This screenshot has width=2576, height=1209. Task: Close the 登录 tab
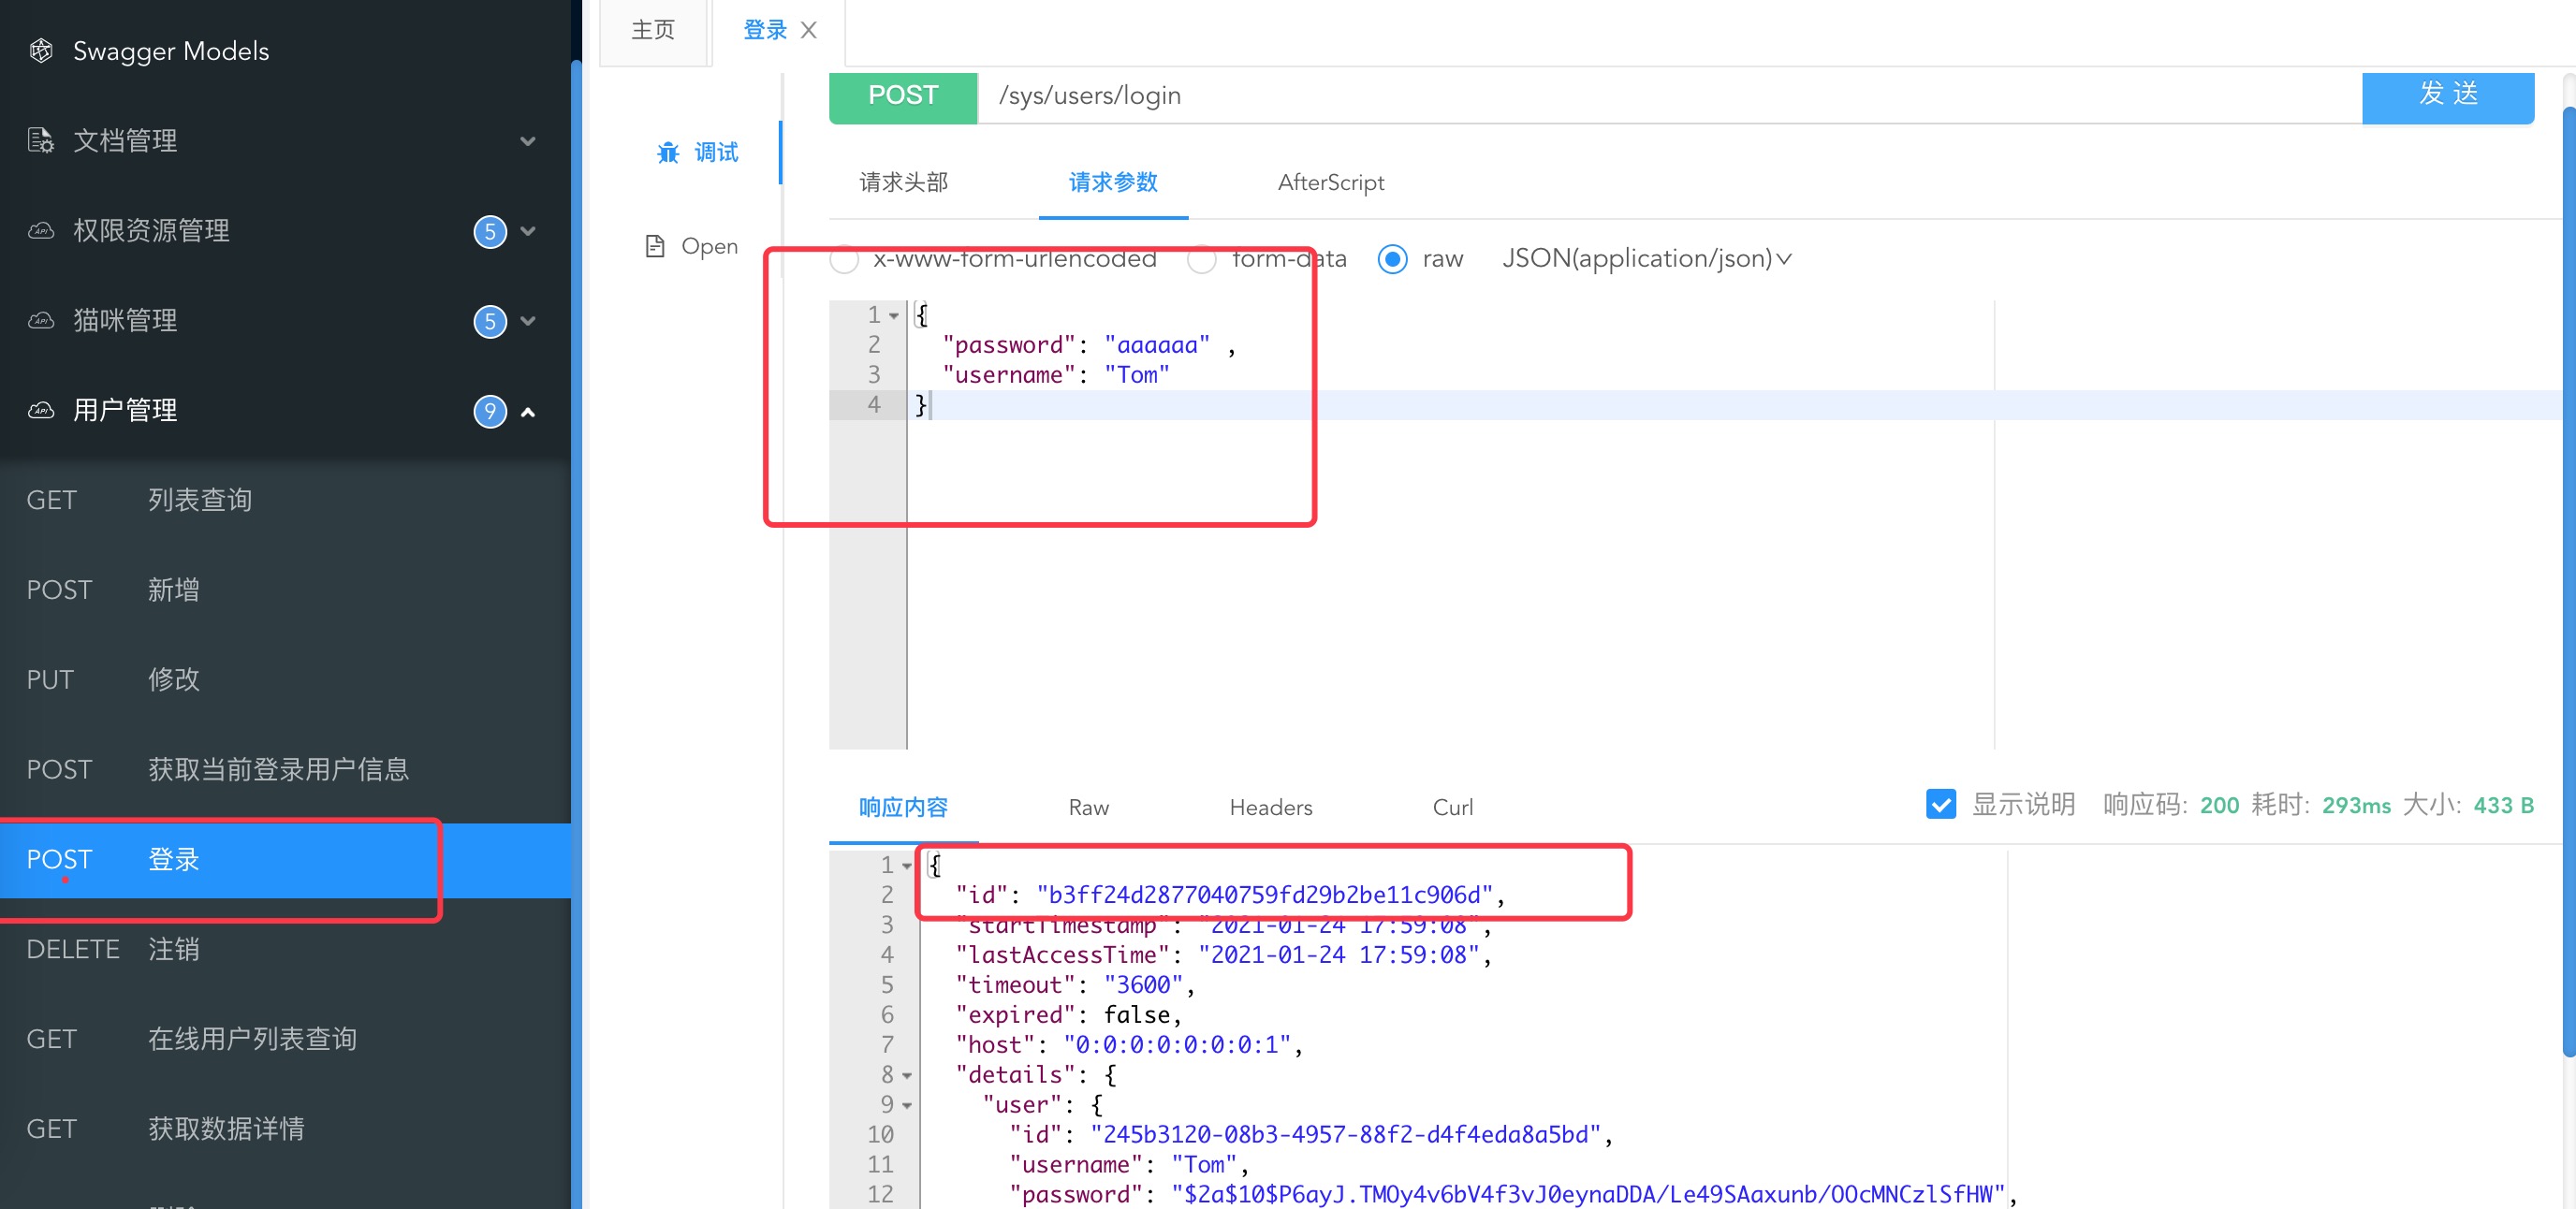click(809, 31)
